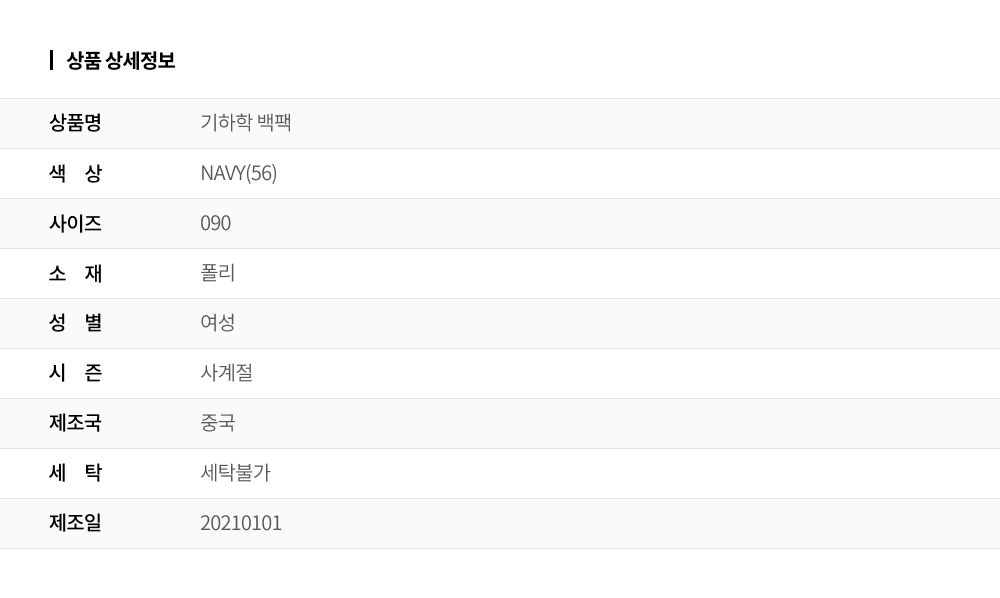Select the 소재 row label
Viewport: 1000px width, 598px height.
tap(75, 273)
